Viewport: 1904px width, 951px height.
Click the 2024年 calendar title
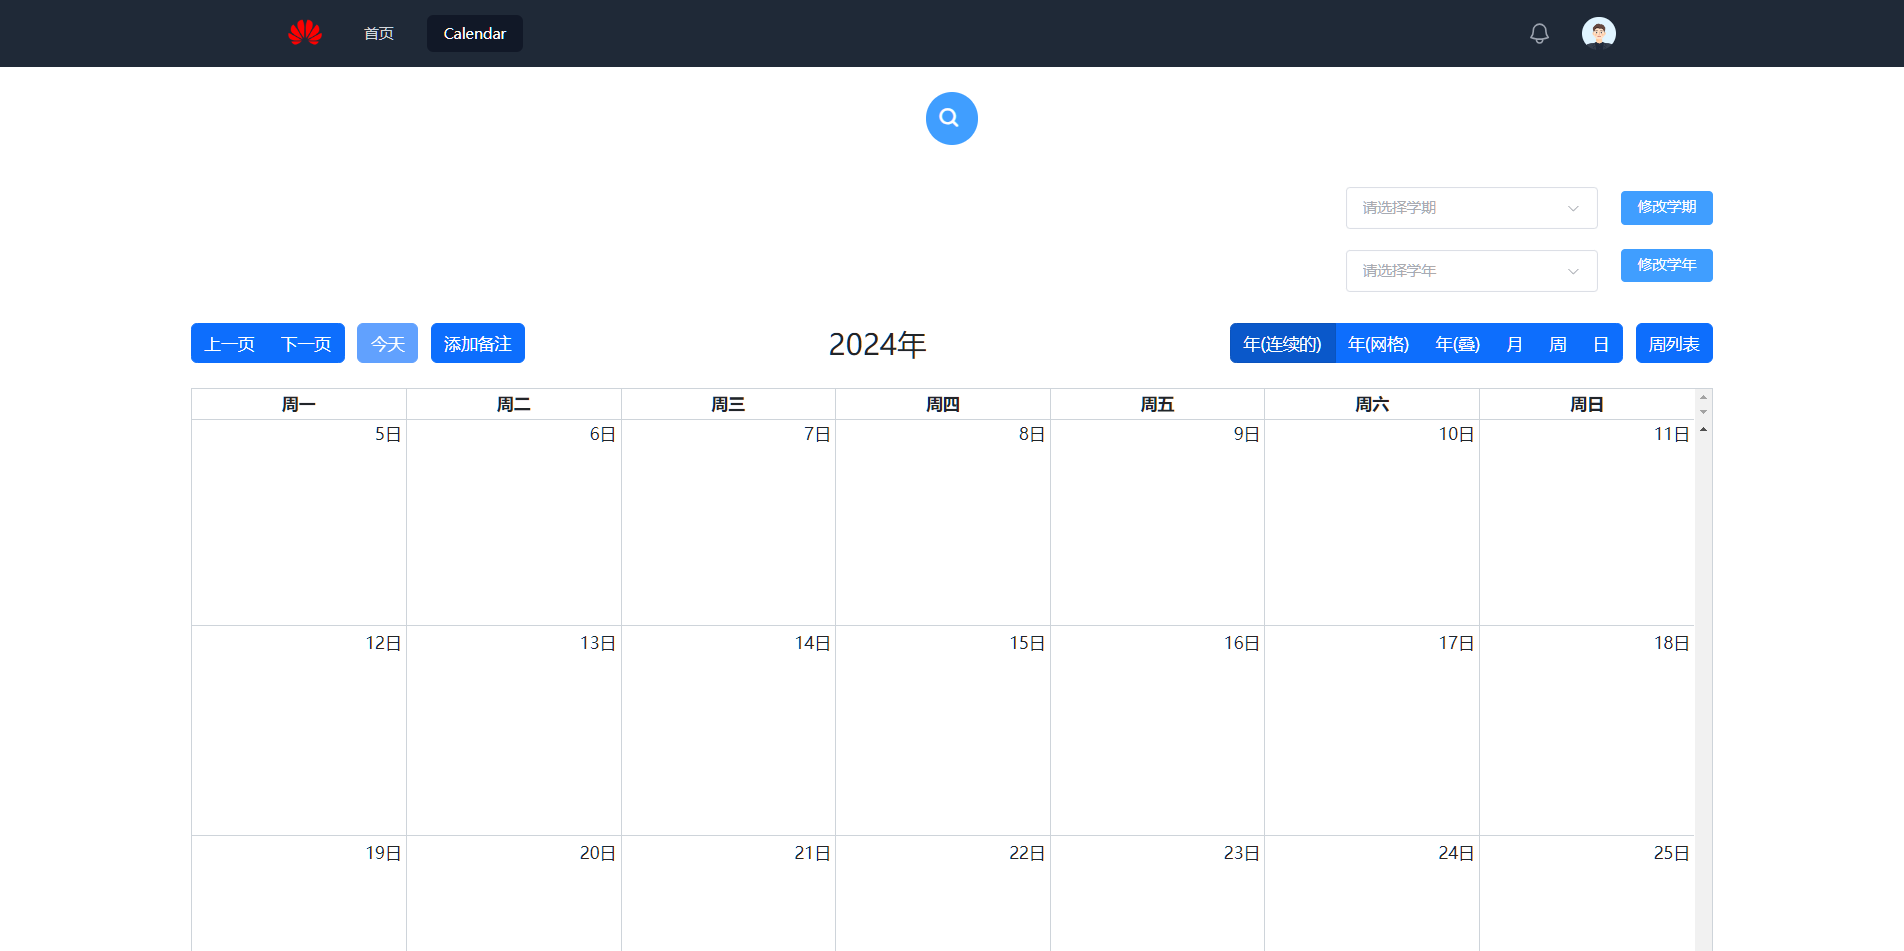pos(878,344)
